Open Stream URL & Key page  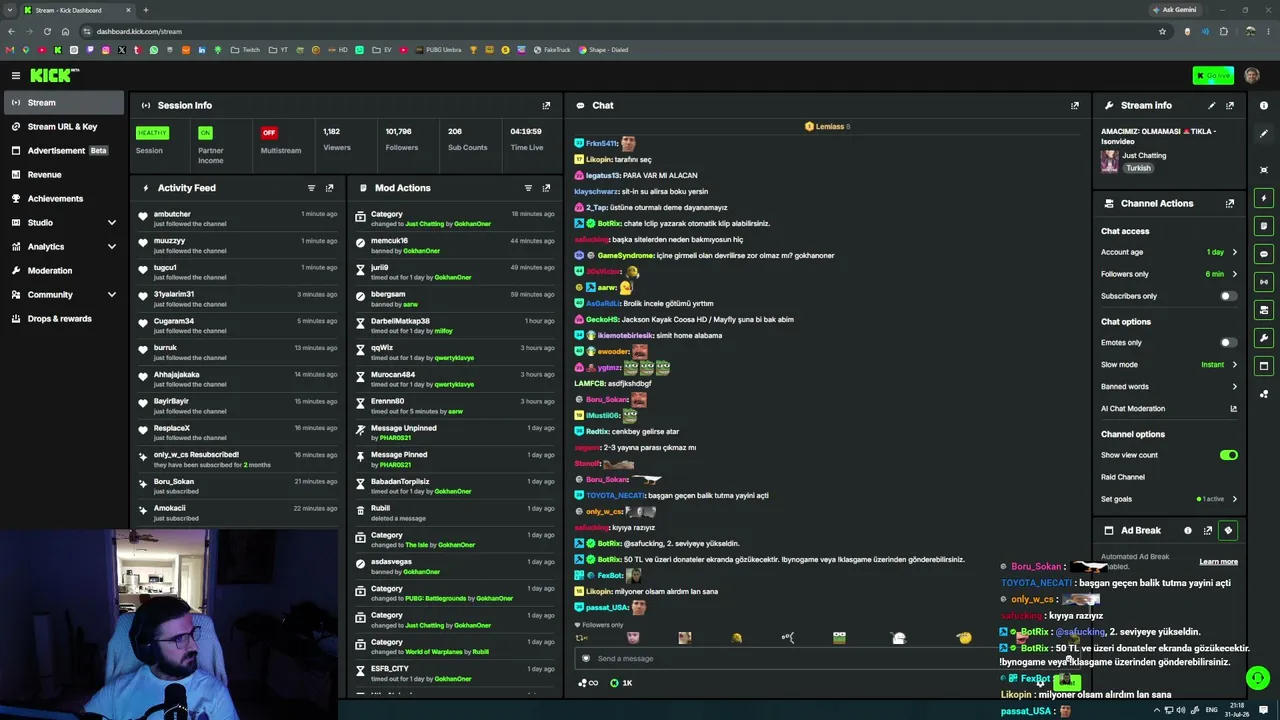62,126
